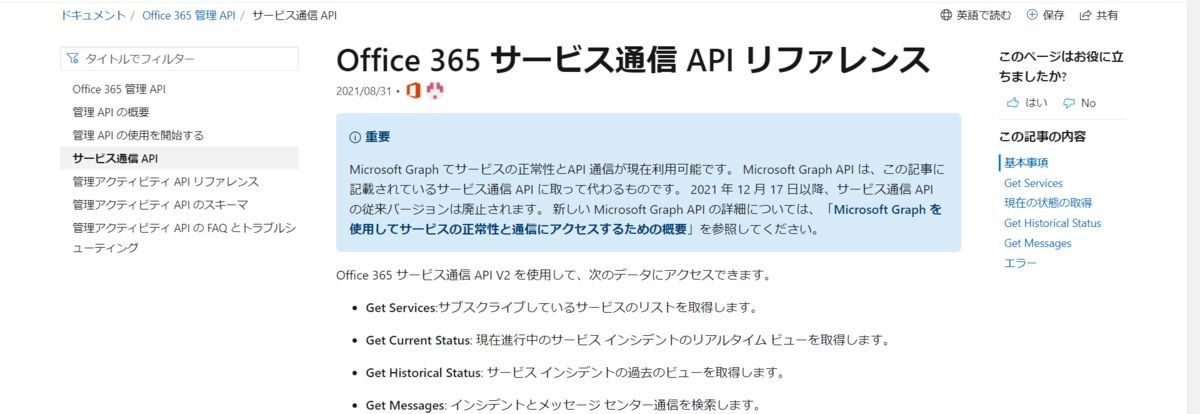Click the info icon beside 重要
1200x414 pixels.
(355, 137)
